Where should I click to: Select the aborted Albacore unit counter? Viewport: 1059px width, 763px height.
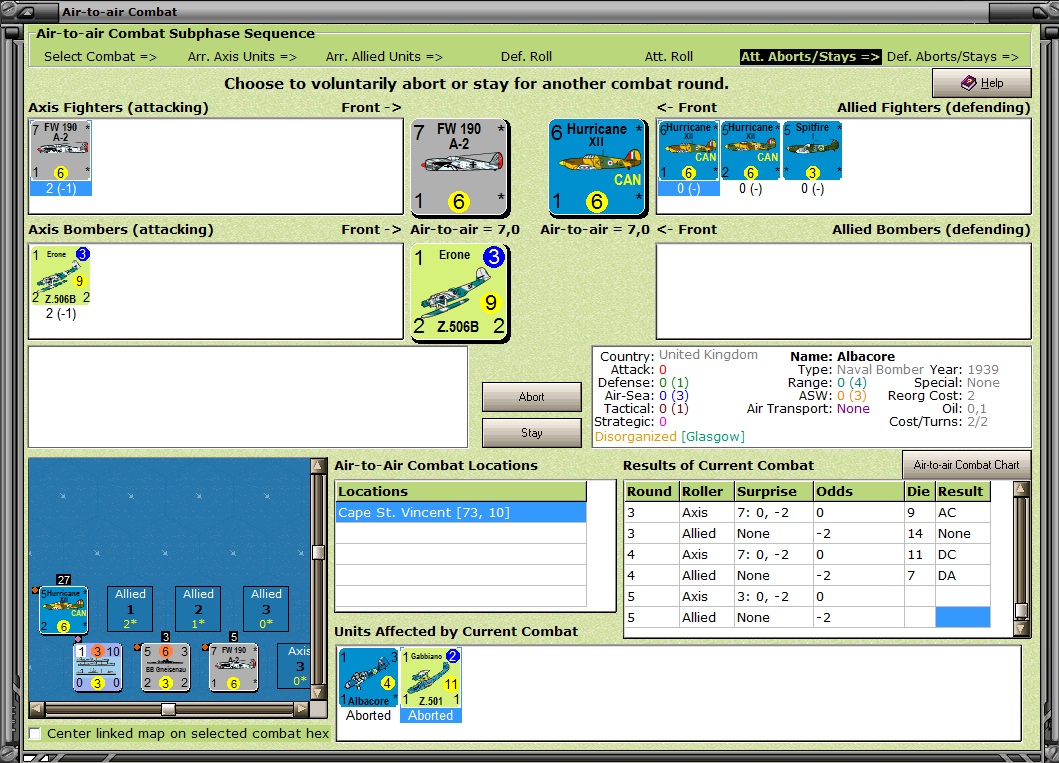(x=368, y=678)
